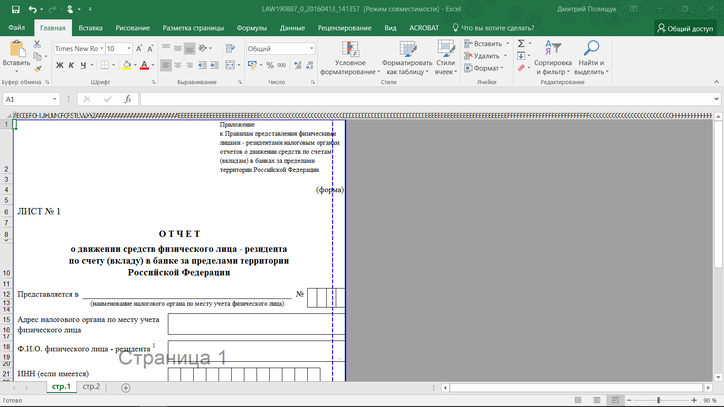Image resolution: width=724 pixels, height=407 pixels.
Task: Switch to Normal view in status bar
Action: (x=578, y=400)
